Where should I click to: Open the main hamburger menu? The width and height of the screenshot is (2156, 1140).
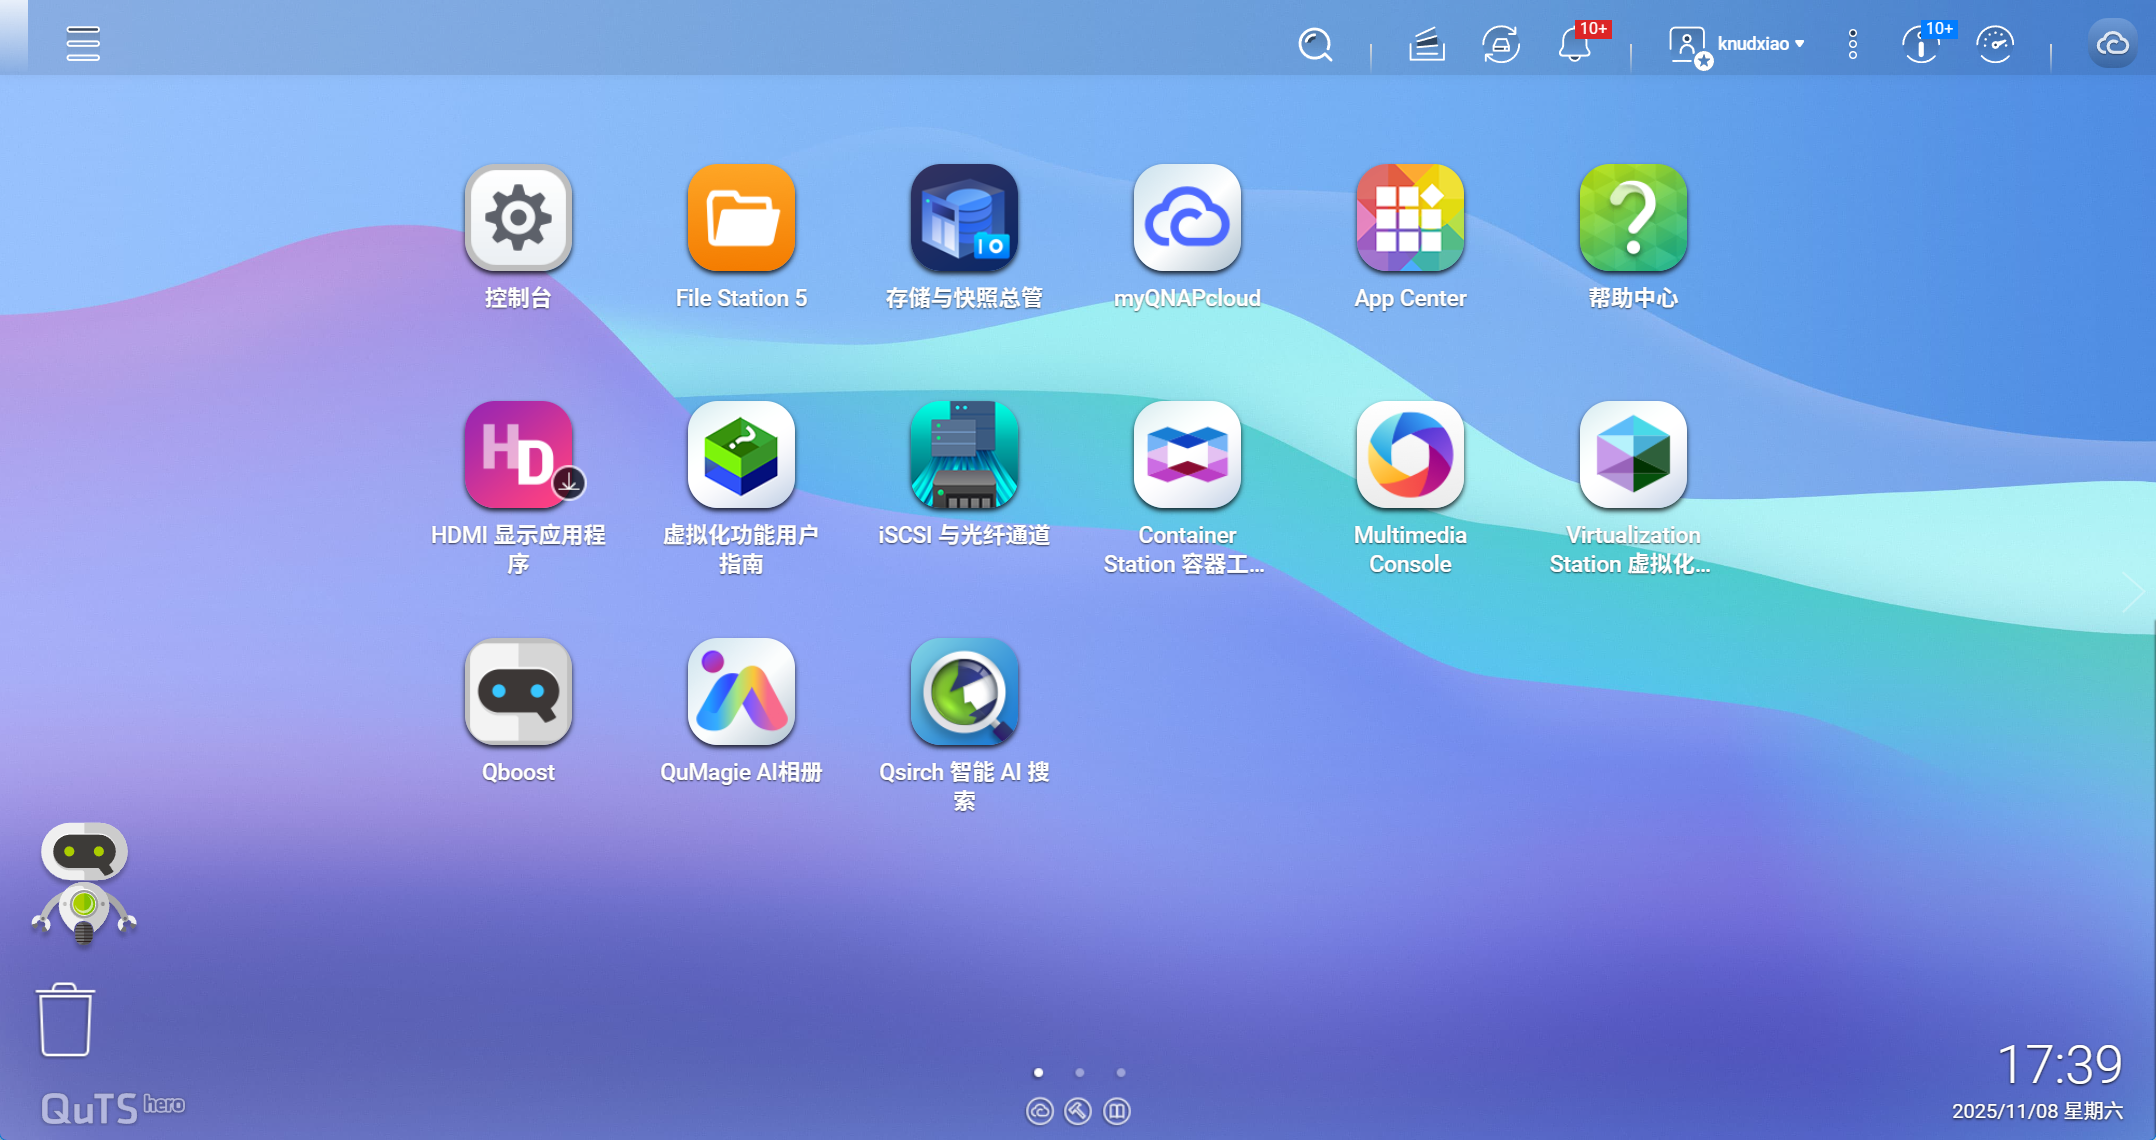pos(83,43)
